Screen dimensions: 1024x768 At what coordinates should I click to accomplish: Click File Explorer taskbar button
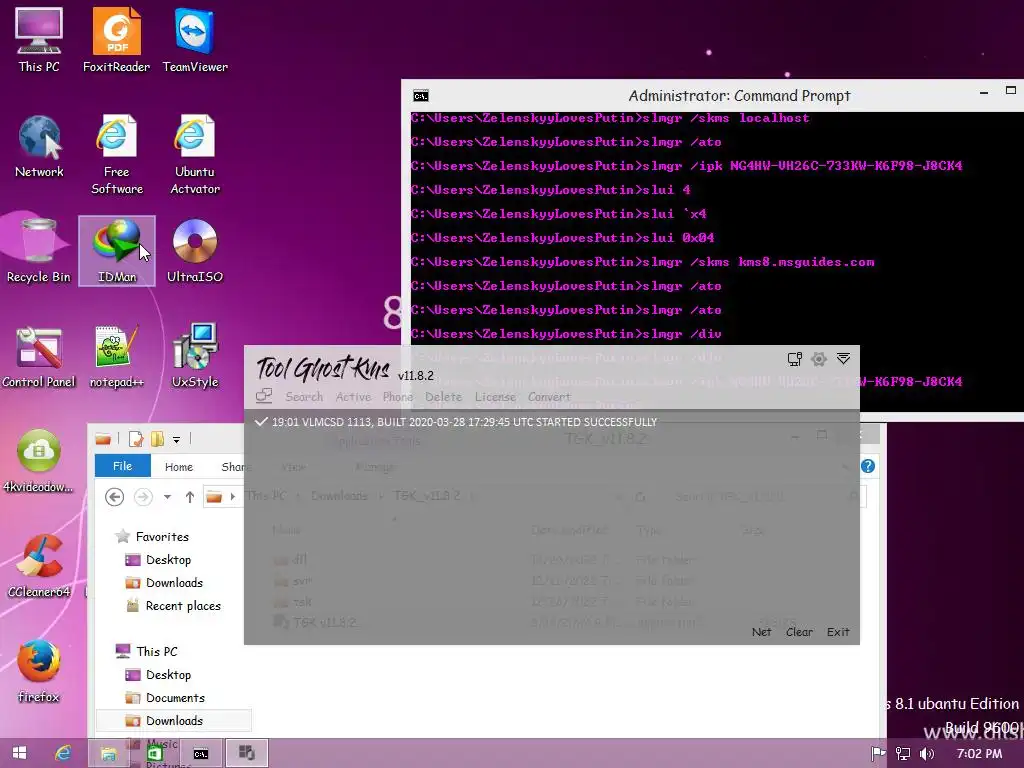click(108, 753)
